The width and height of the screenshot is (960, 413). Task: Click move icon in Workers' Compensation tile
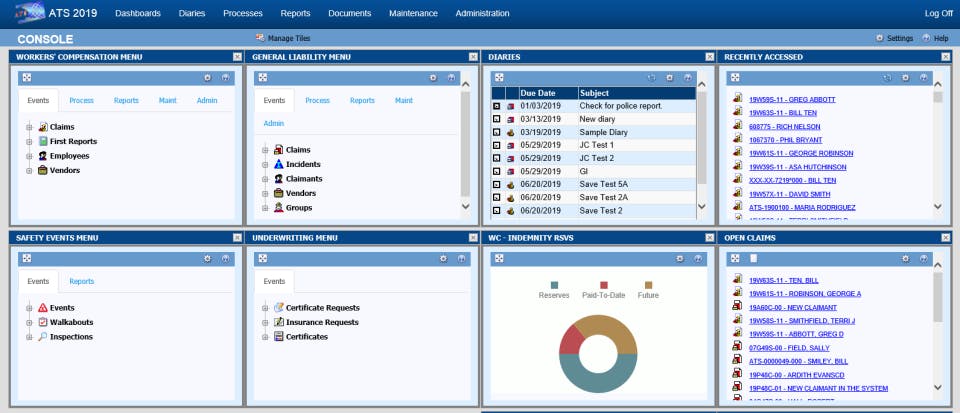click(x=26, y=78)
